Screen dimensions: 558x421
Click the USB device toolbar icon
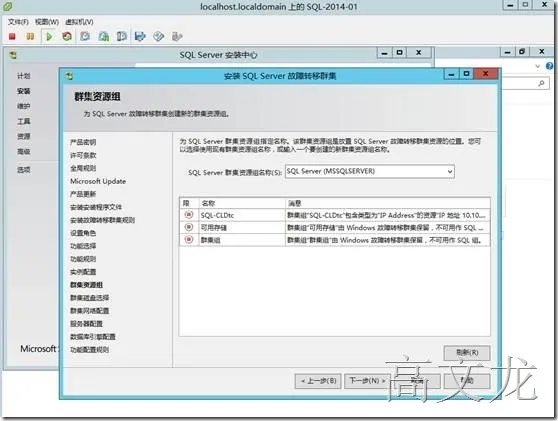point(177,36)
